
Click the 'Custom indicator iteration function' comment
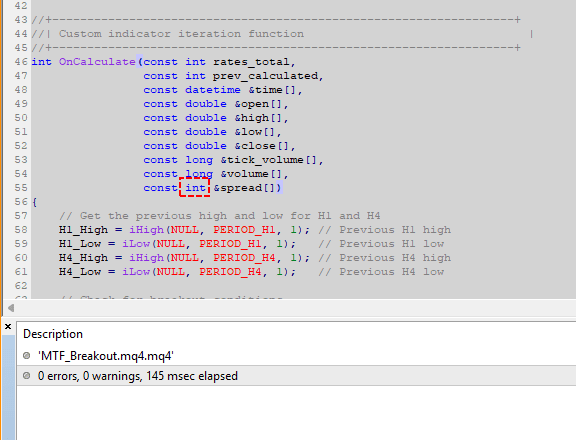tap(181, 34)
